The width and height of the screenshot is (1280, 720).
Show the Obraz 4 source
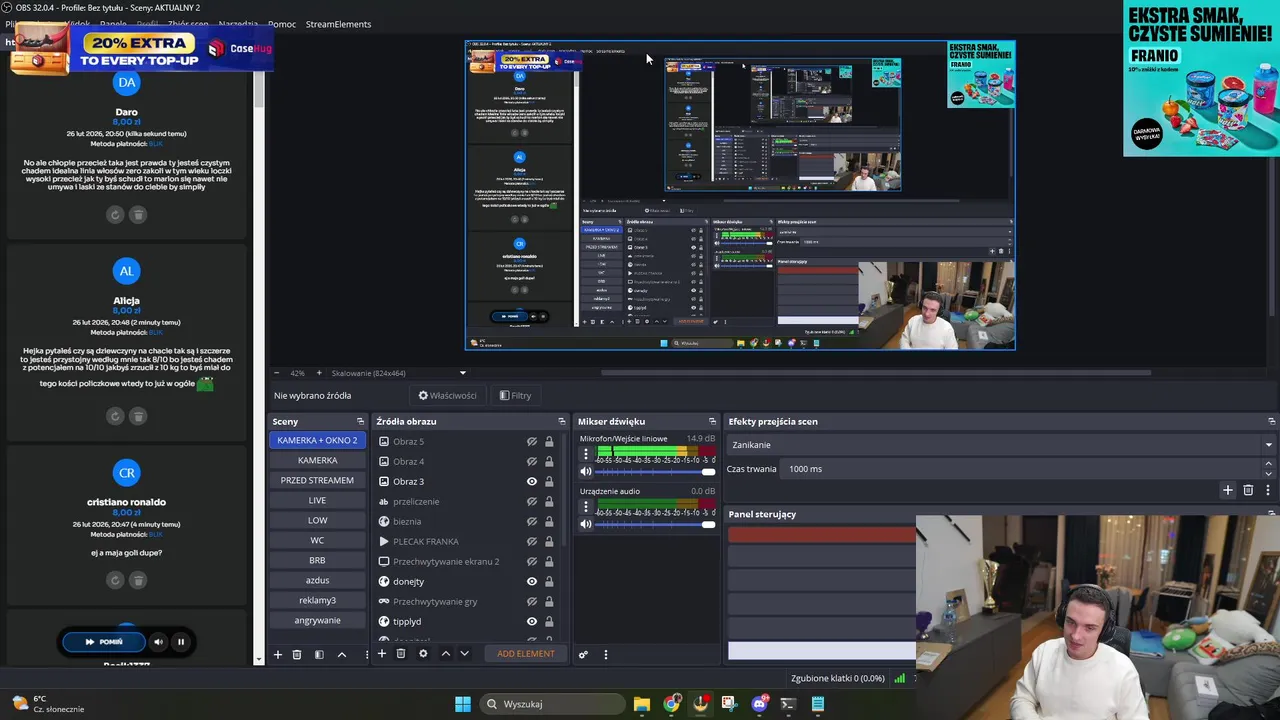pyautogui.click(x=532, y=461)
